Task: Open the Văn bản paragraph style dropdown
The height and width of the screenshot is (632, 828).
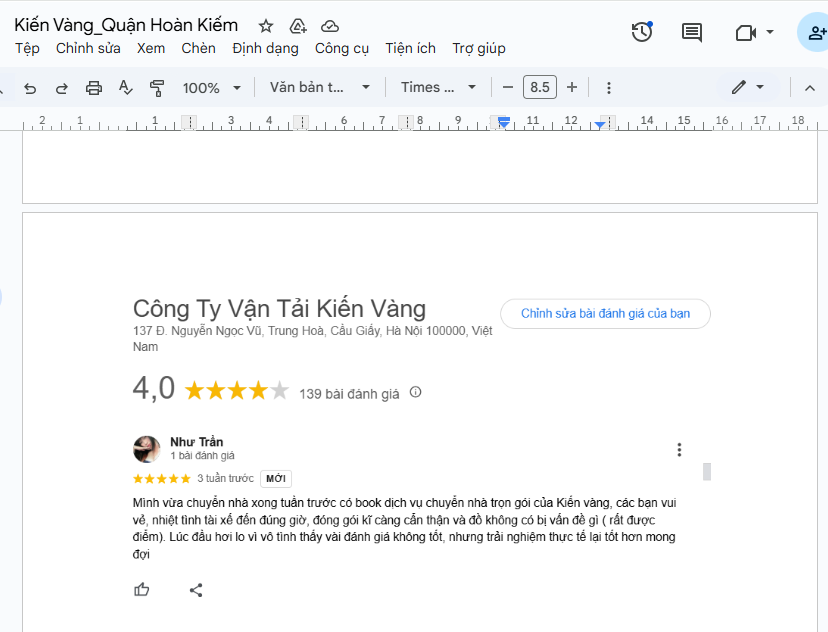Action: coord(320,87)
